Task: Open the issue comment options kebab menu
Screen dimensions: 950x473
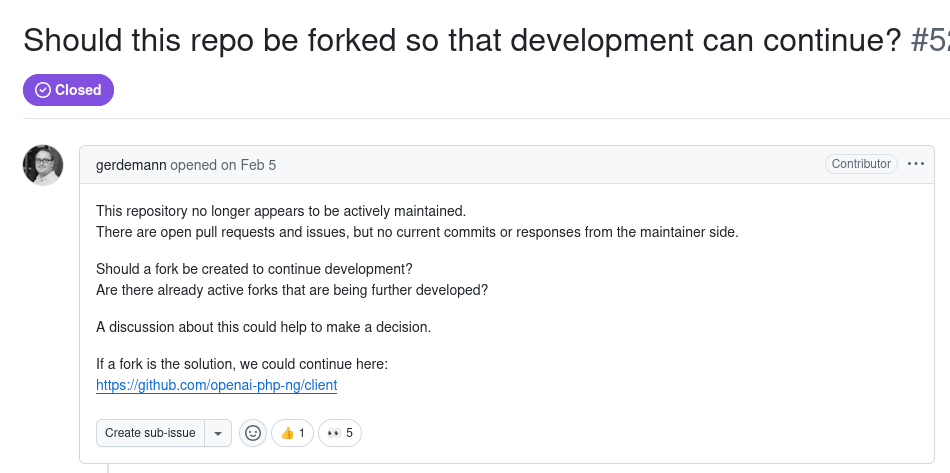Action: point(916,164)
